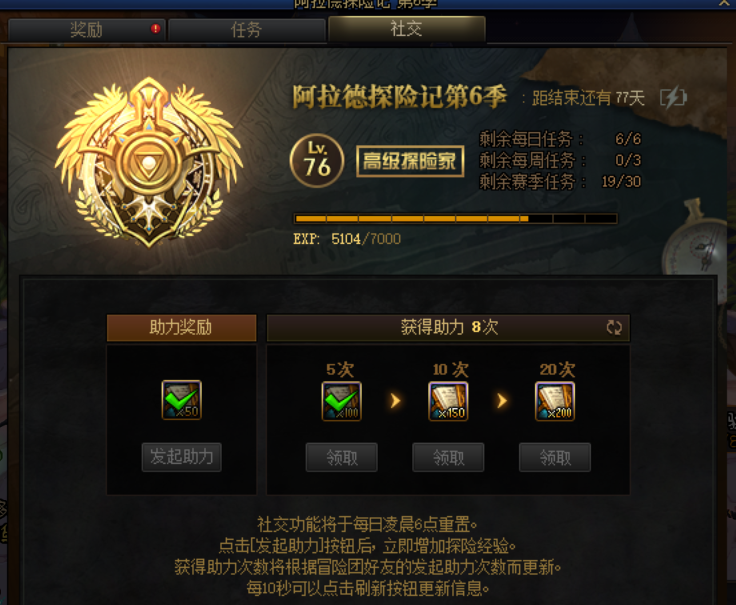
Task: Click the refresh icon beside 获得助力 8次
Action: click(x=614, y=327)
